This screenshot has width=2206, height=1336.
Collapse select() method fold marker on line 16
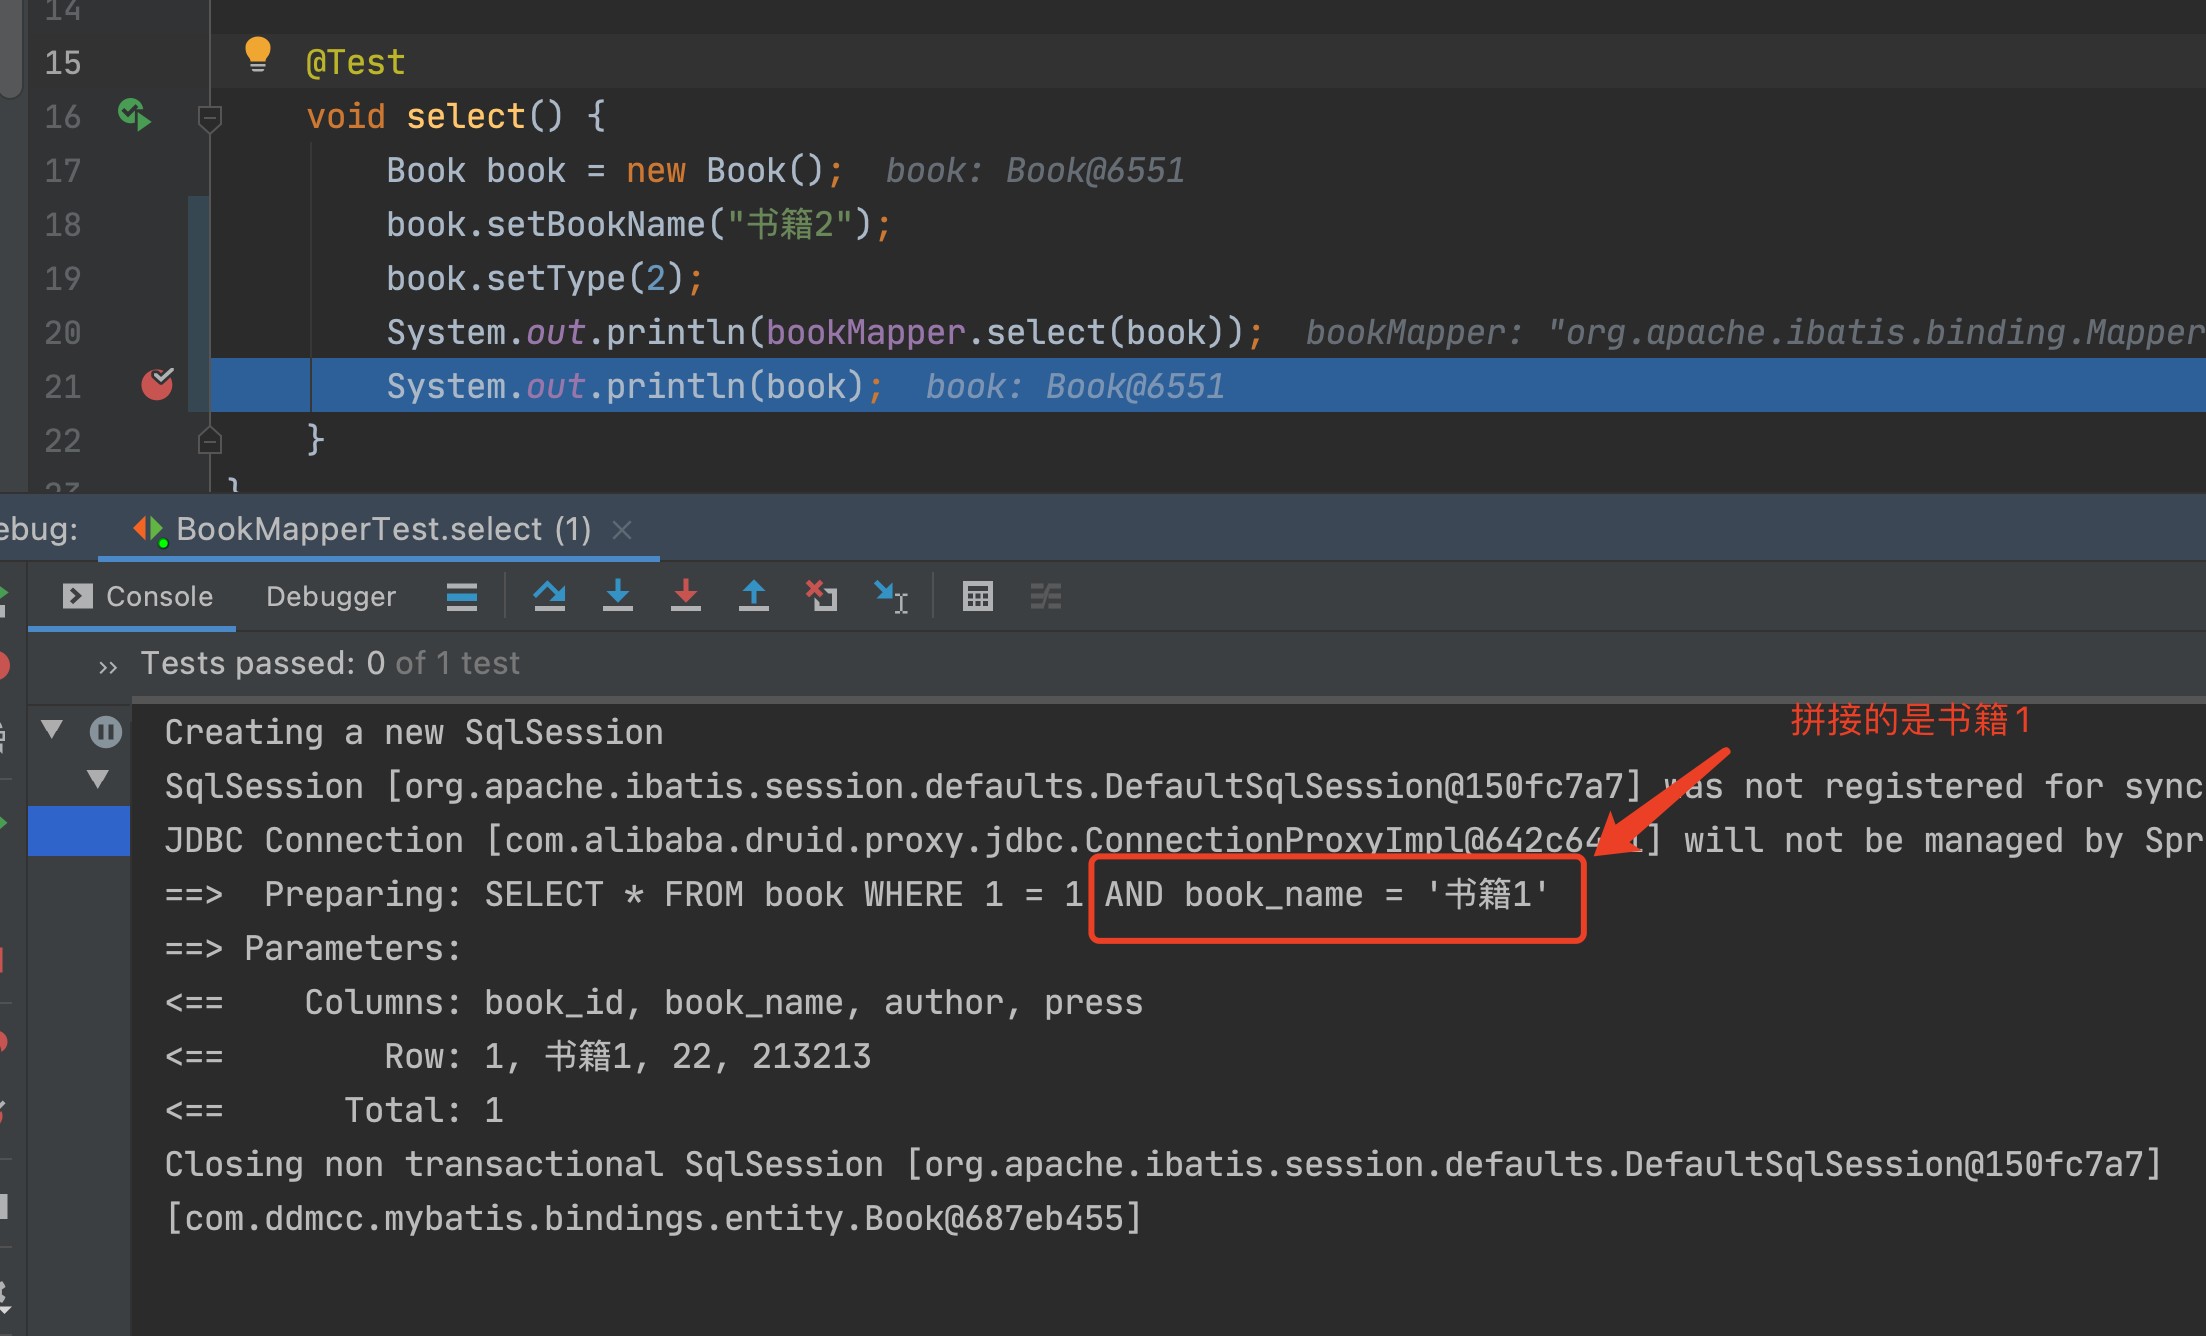[x=209, y=117]
